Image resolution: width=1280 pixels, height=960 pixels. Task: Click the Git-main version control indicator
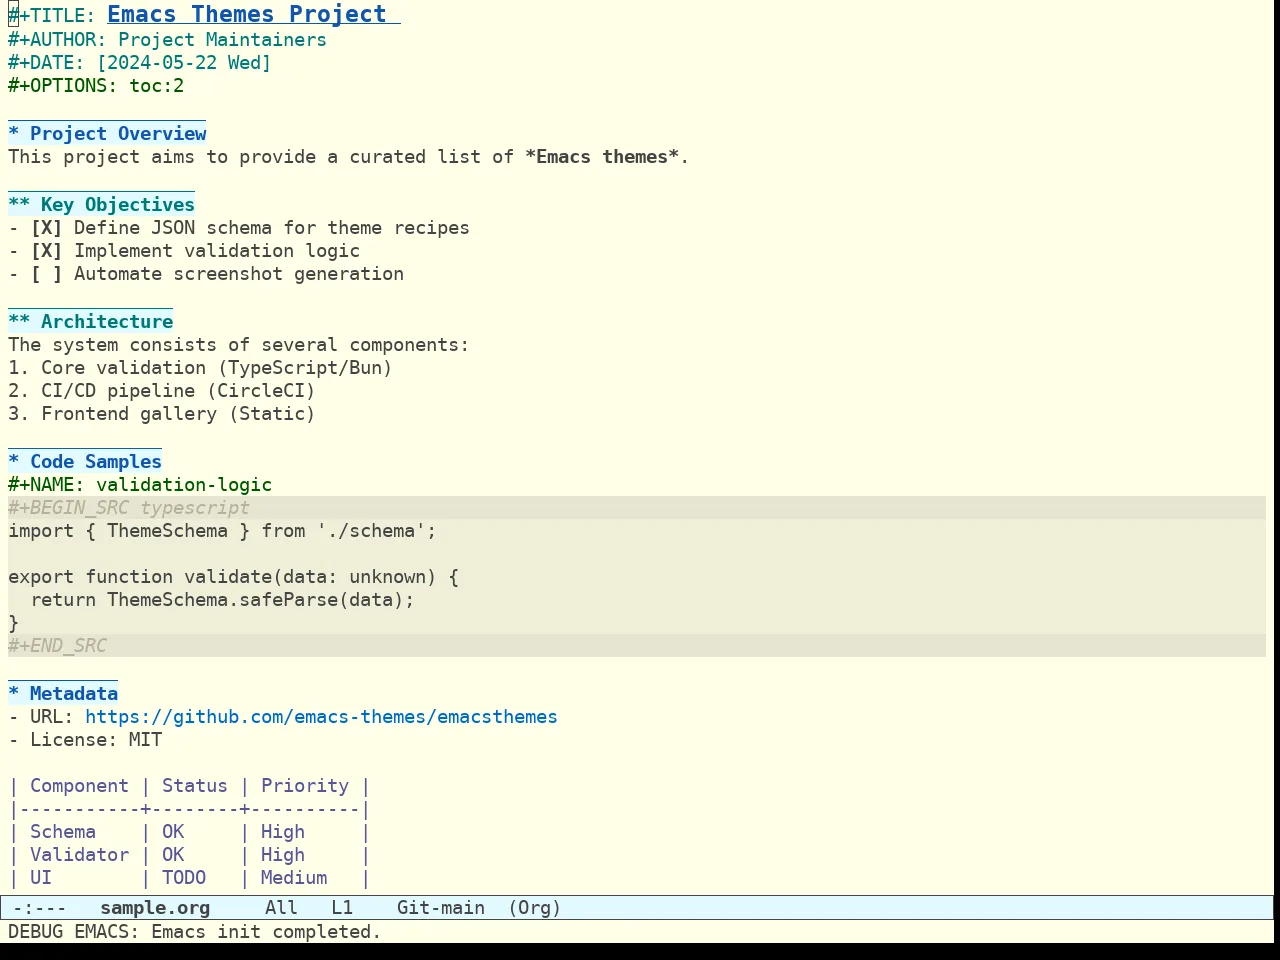441,908
